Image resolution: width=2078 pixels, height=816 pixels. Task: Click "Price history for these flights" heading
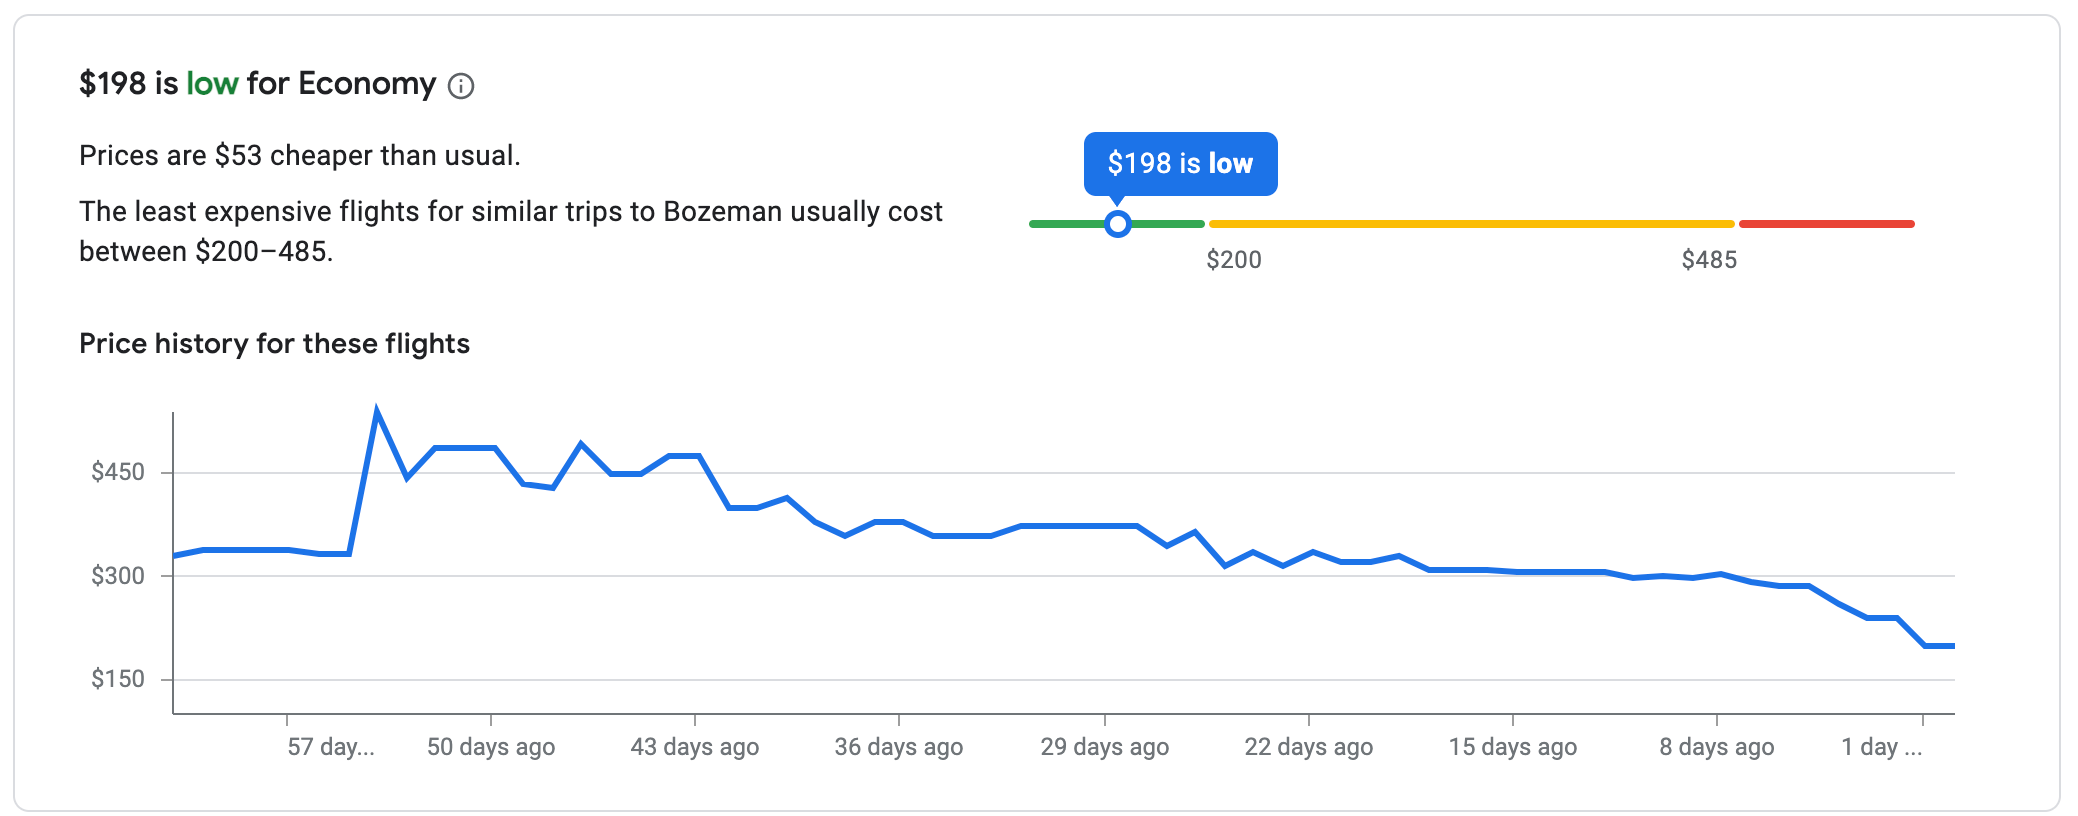tap(274, 344)
